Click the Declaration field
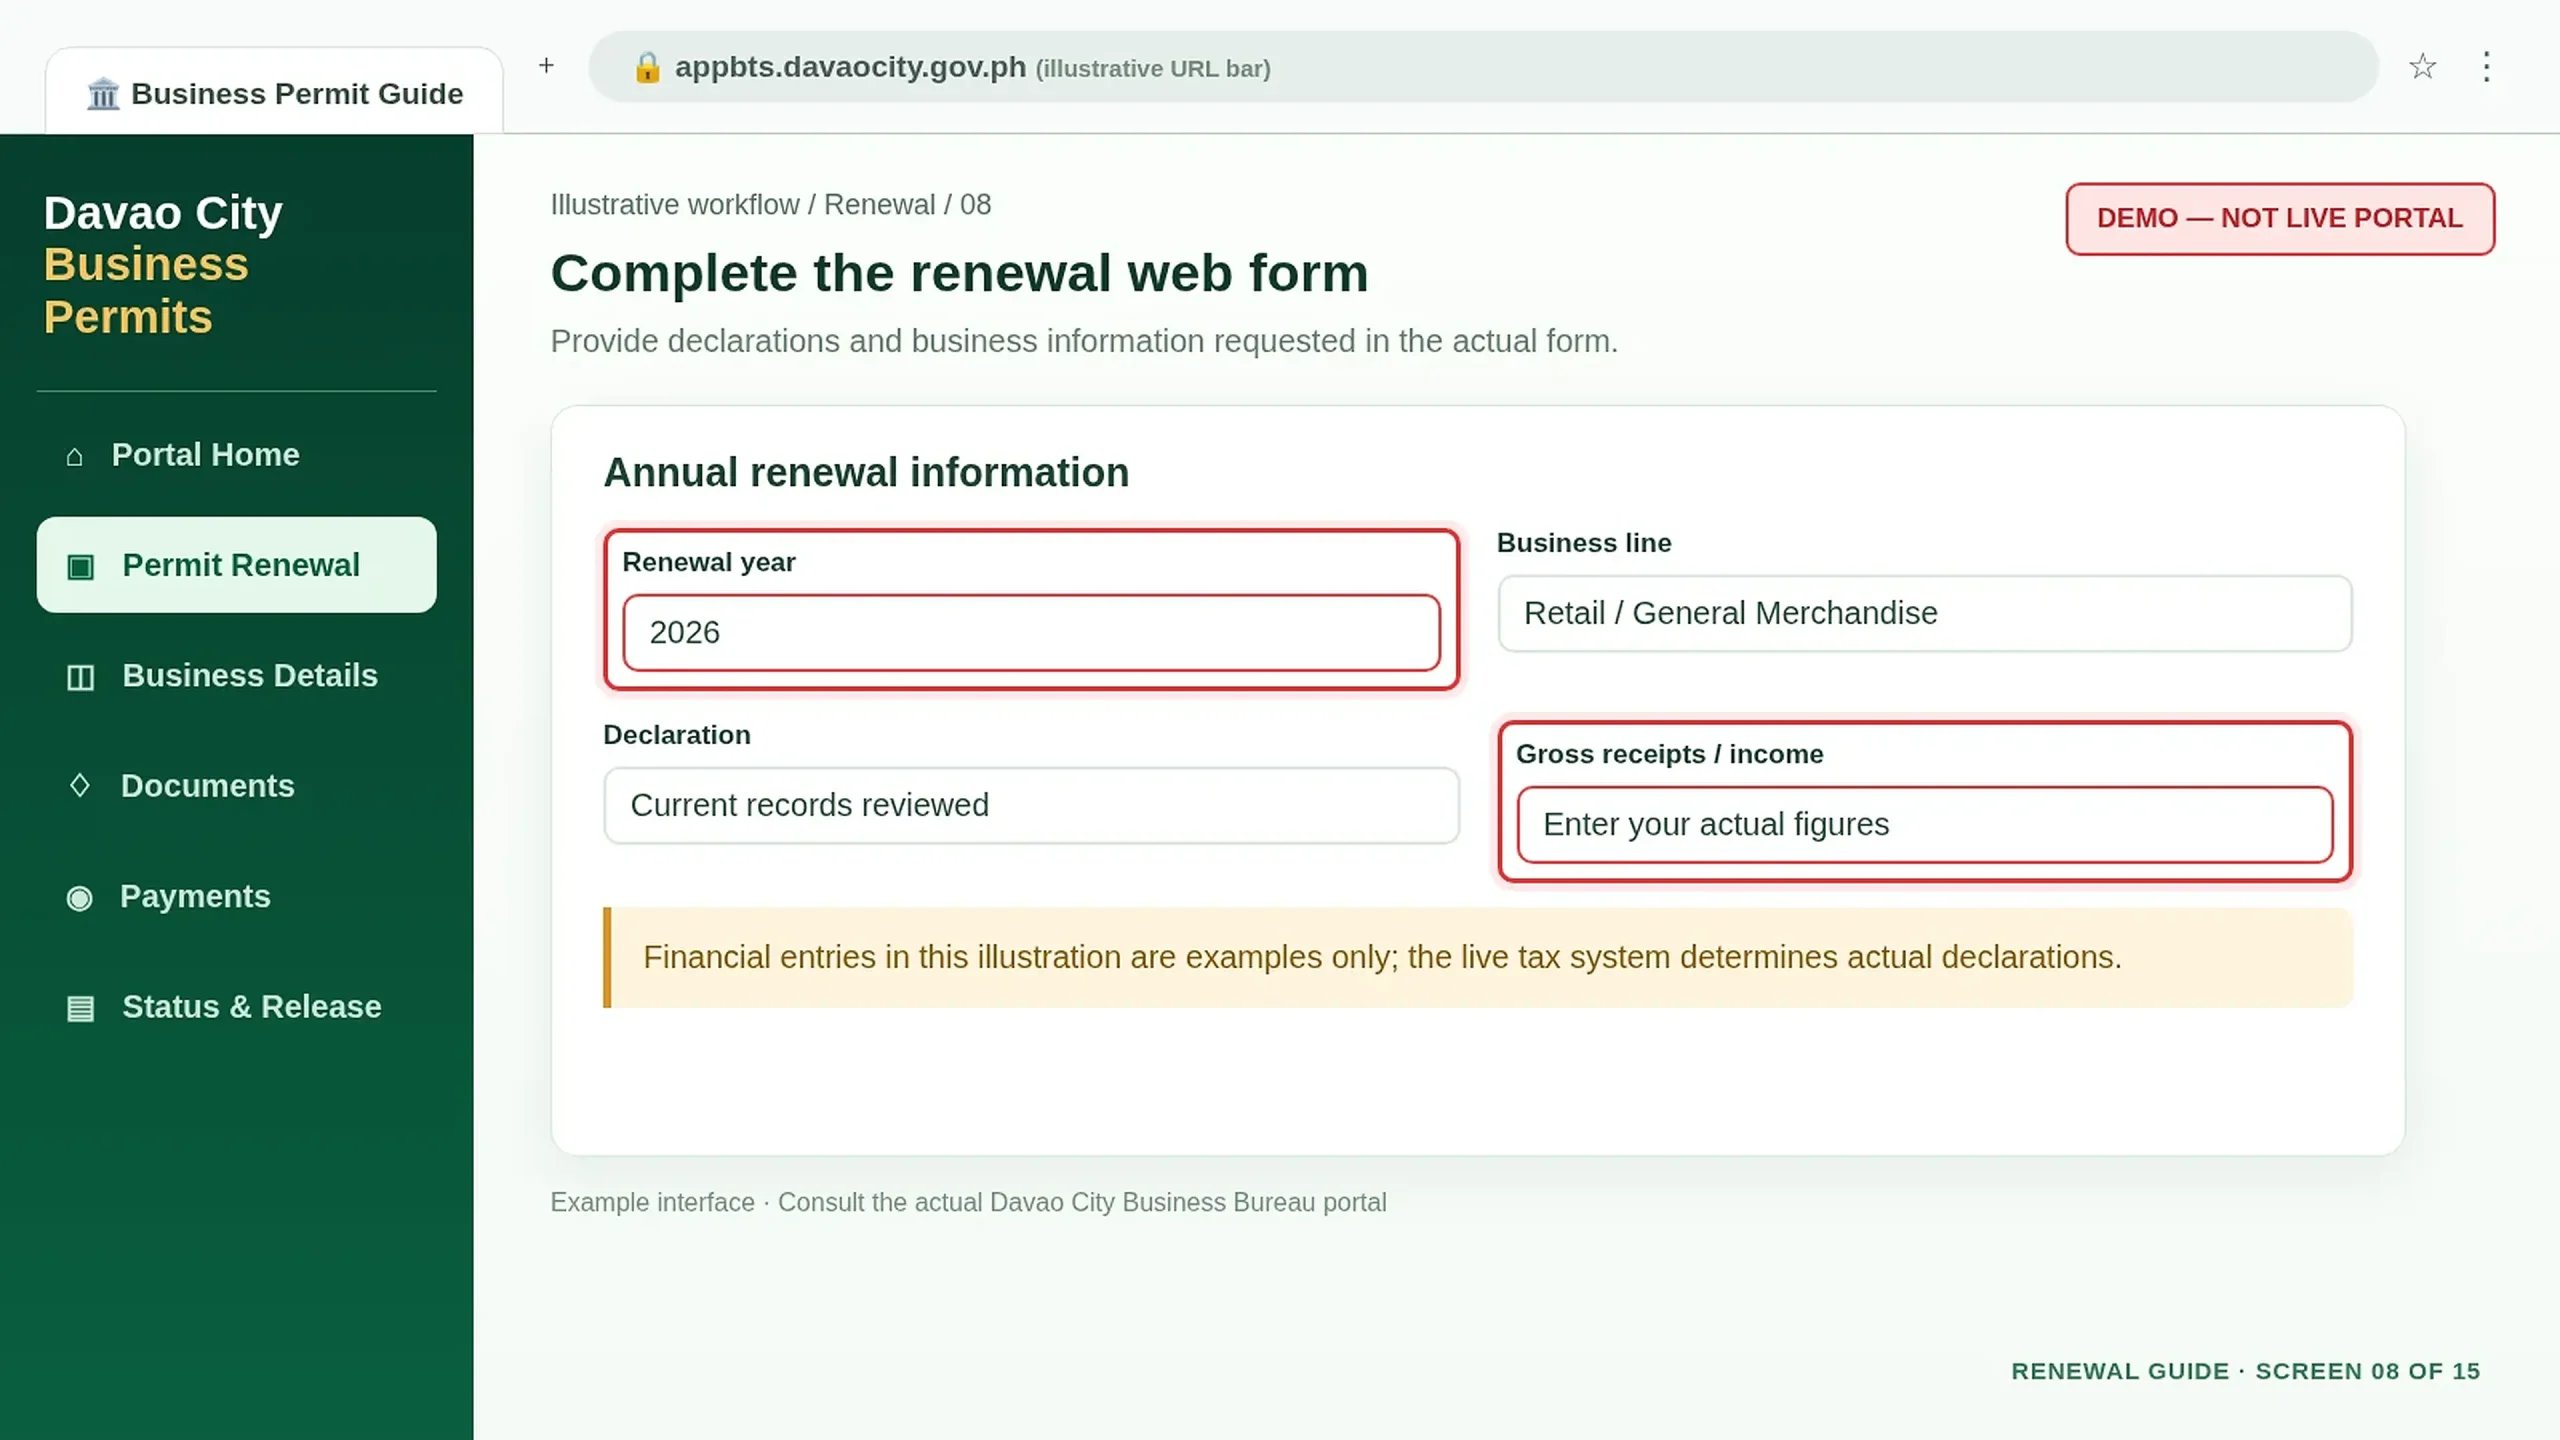The image size is (2560, 1440). 1031,805
